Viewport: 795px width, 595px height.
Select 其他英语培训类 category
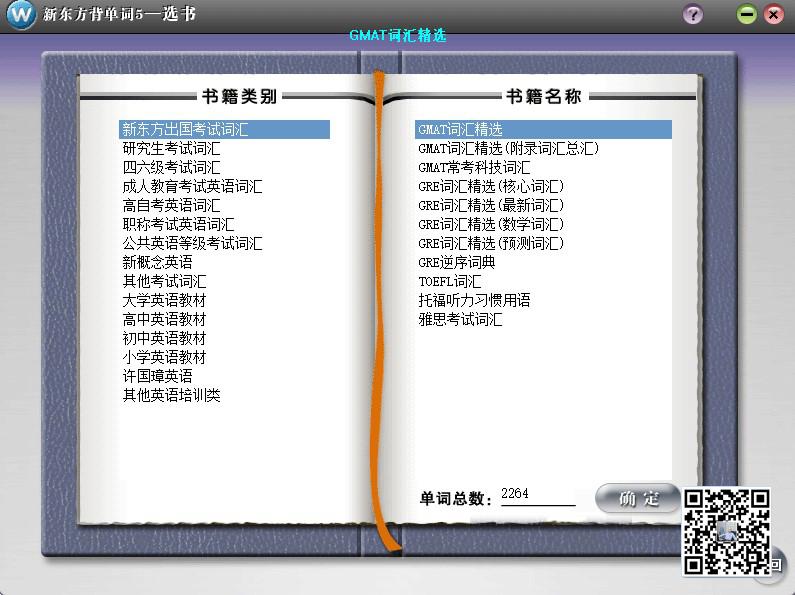pos(171,395)
